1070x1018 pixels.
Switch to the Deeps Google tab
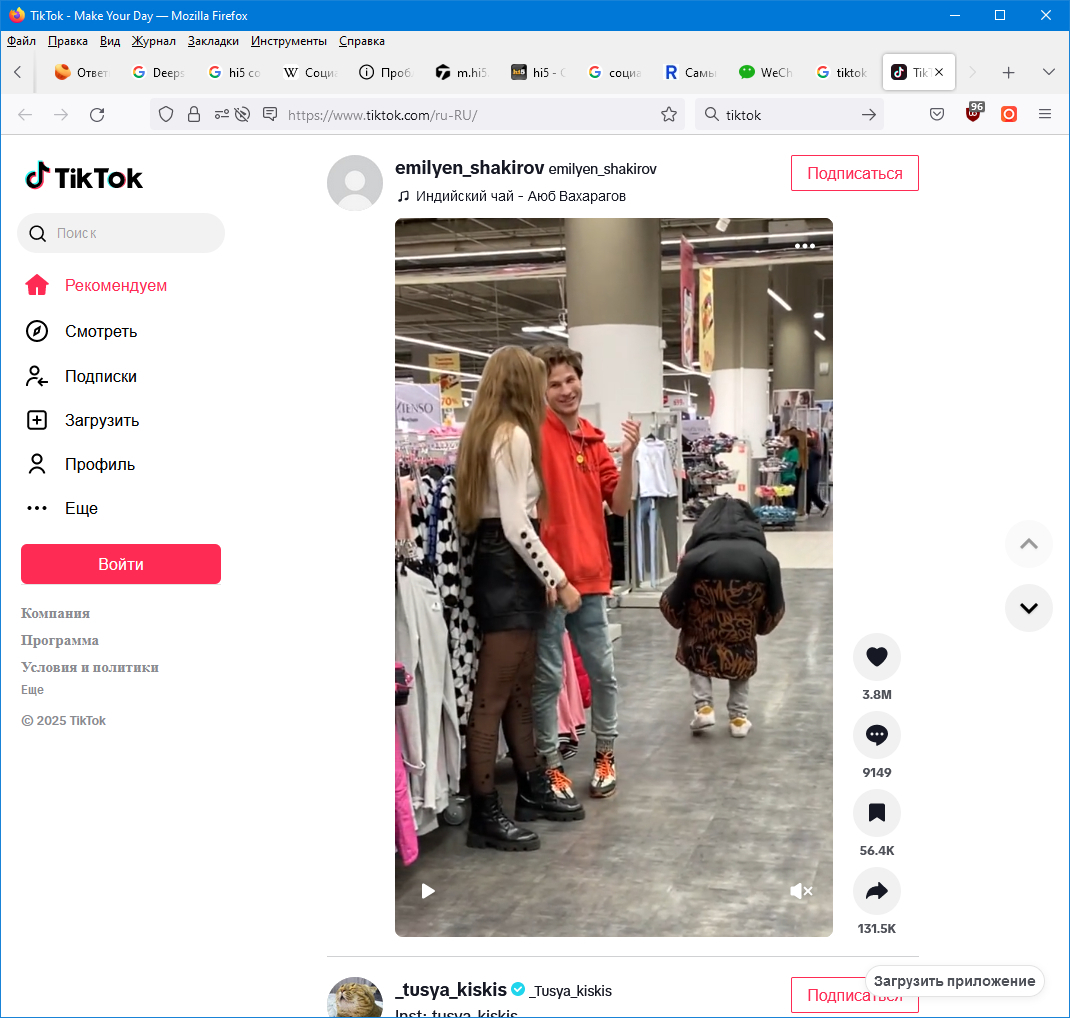coord(159,72)
